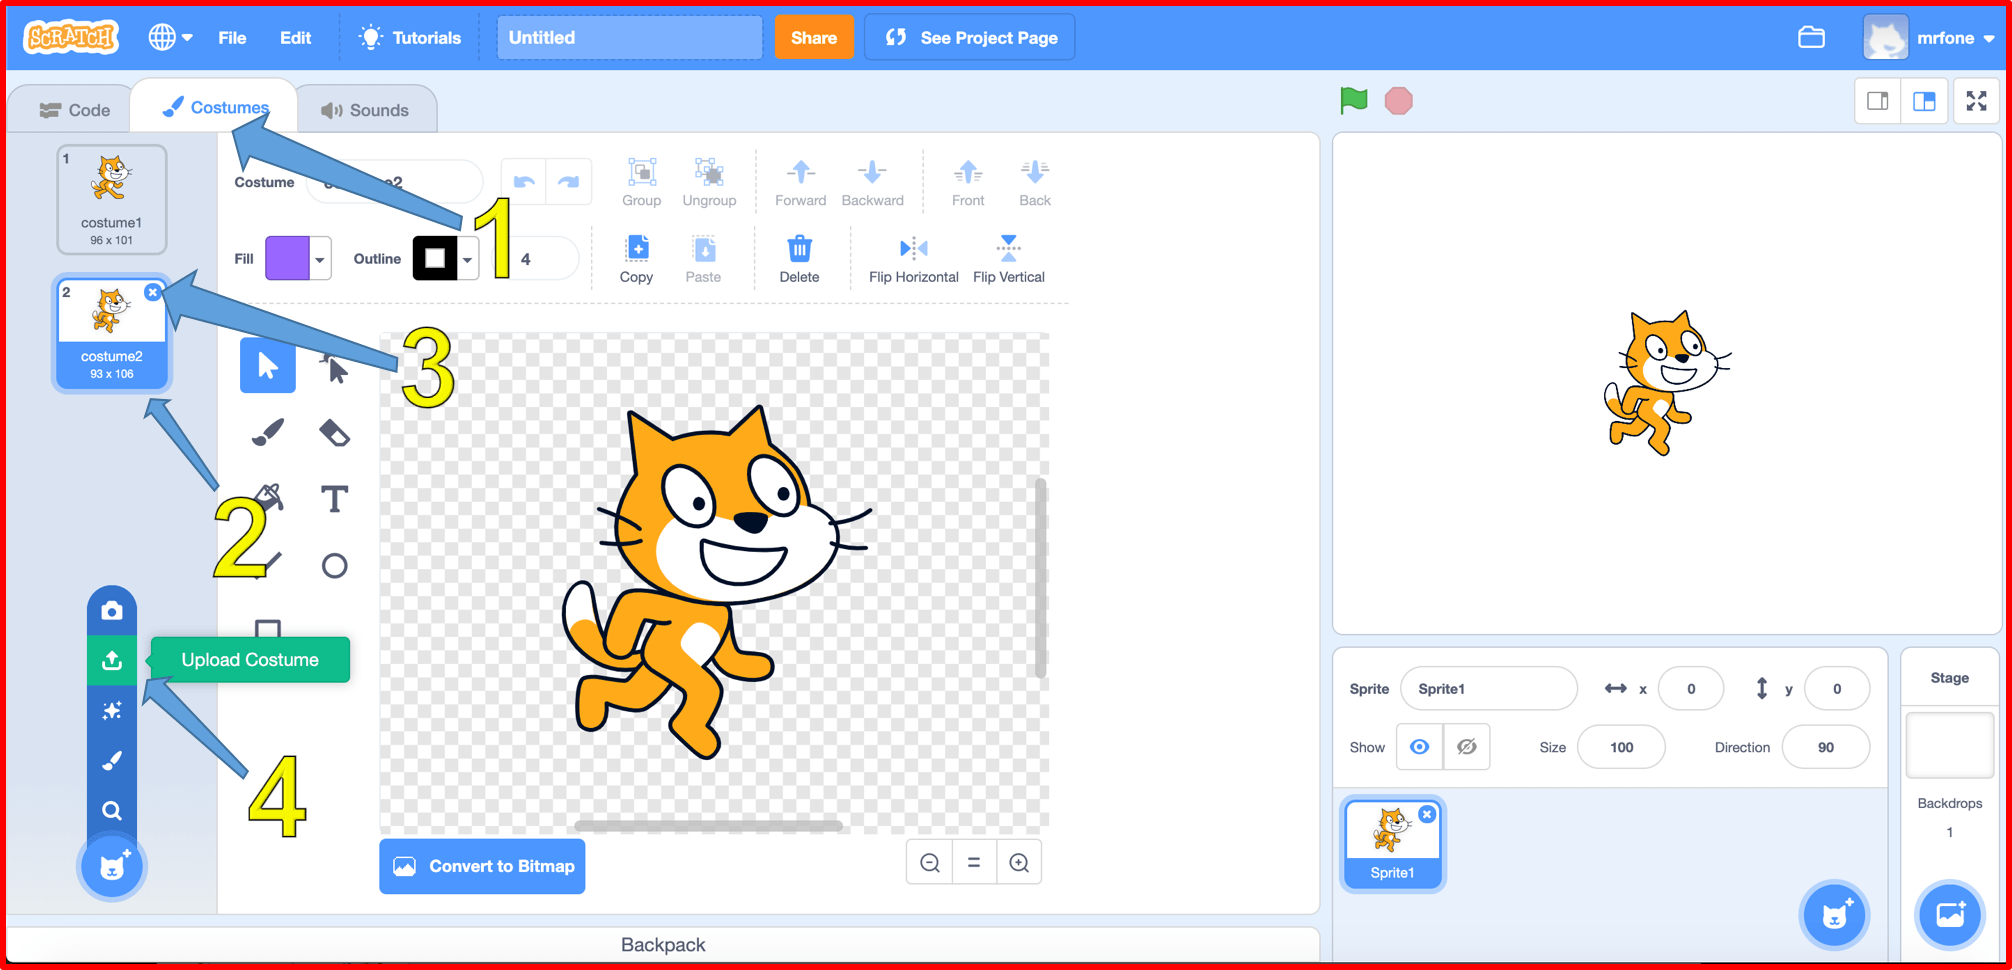Paste the copied shape
Image resolution: width=2012 pixels, height=970 pixels.
tap(703, 259)
